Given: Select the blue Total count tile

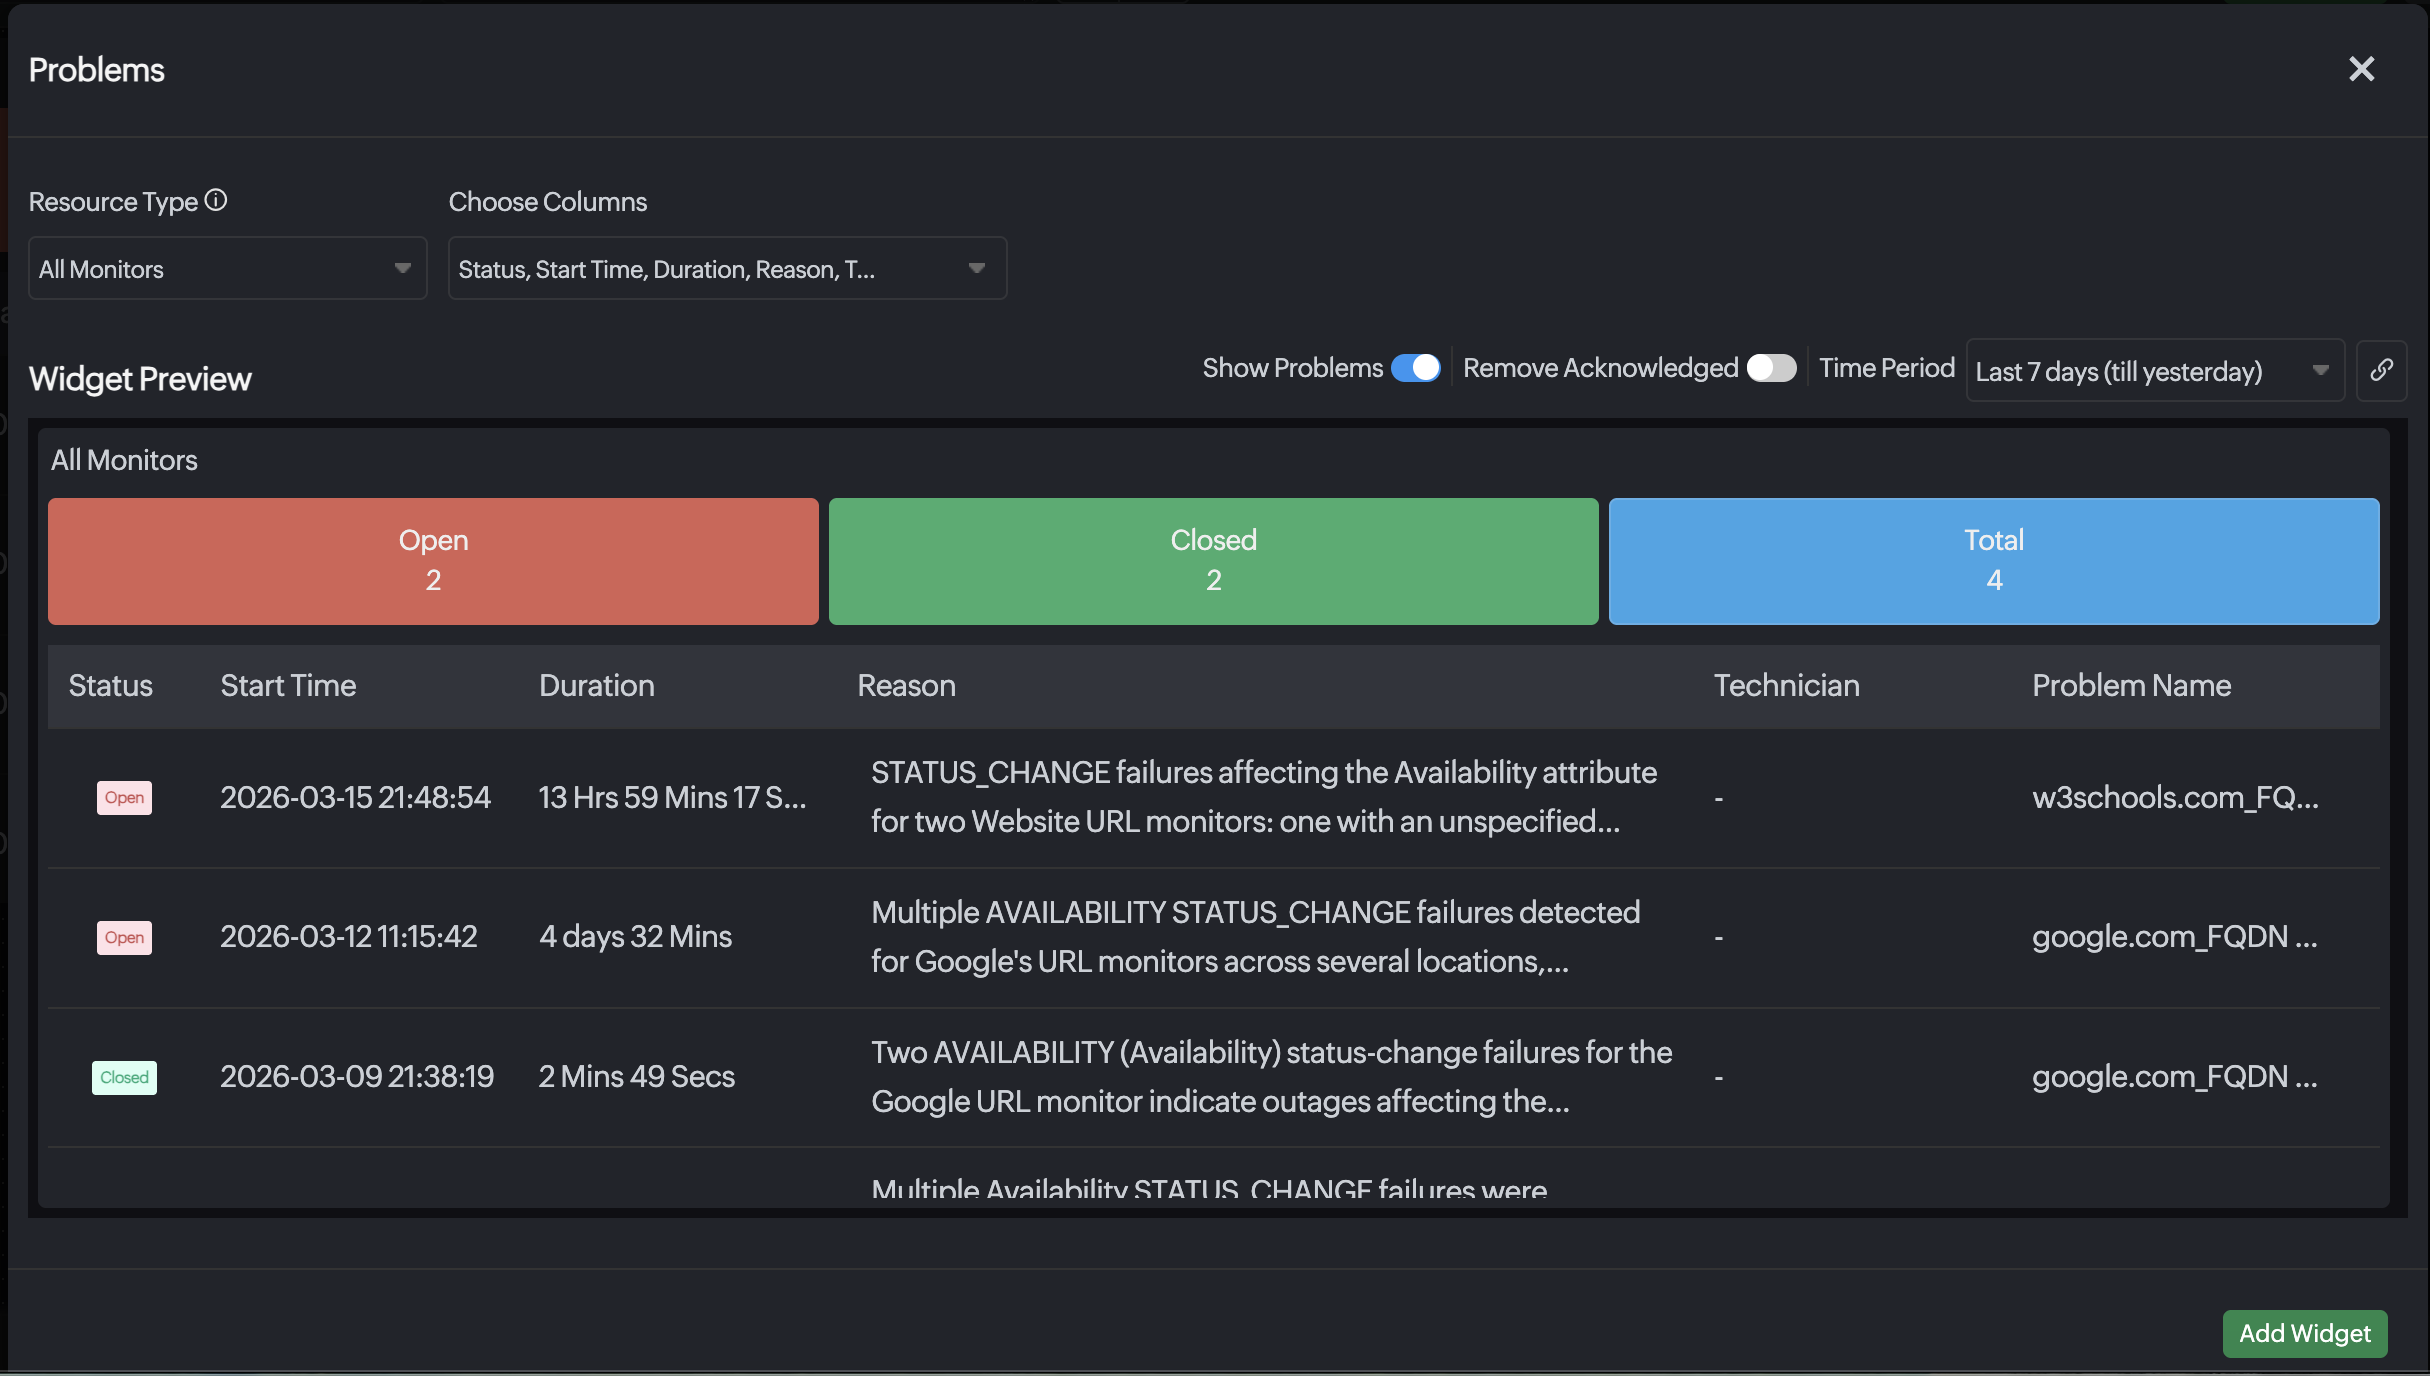Looking at the screenshot, I should pyautogui.click(x=1993, y=561).
